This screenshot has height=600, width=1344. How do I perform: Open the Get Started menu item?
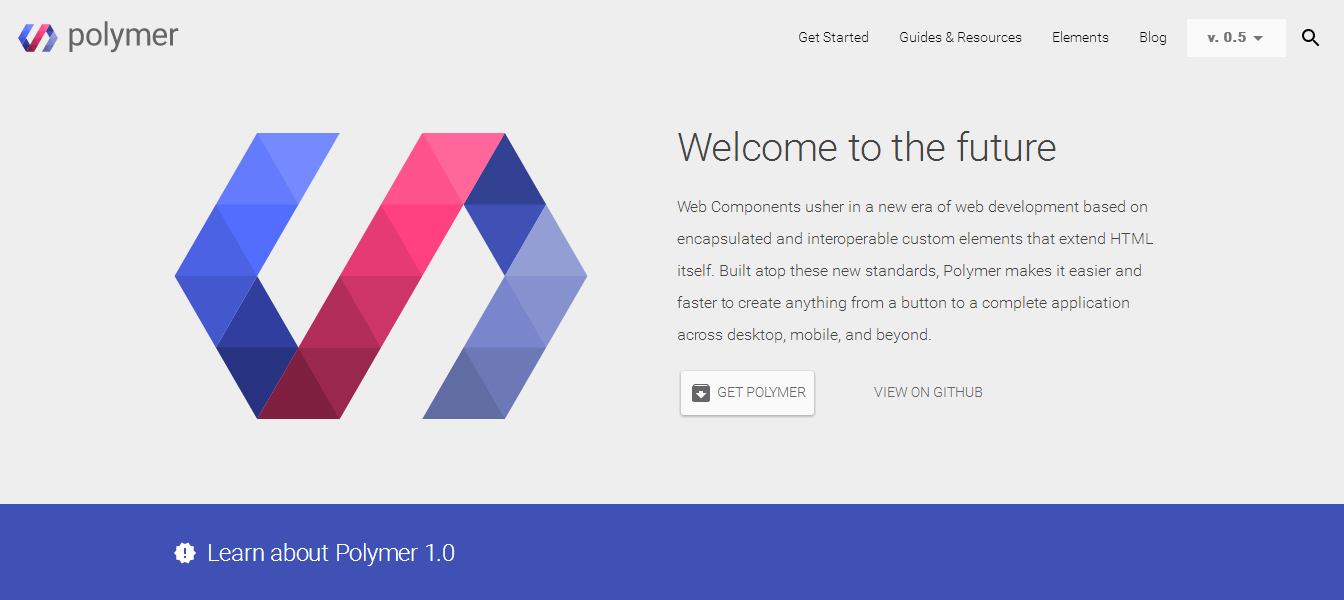pyautogui.click(x=833, y=37)
